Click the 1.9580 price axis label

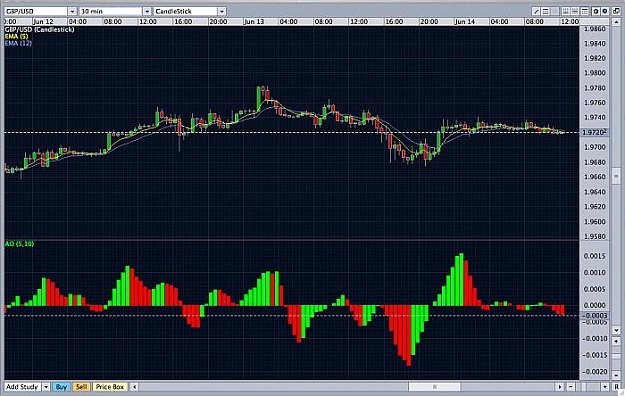[594, 236]
